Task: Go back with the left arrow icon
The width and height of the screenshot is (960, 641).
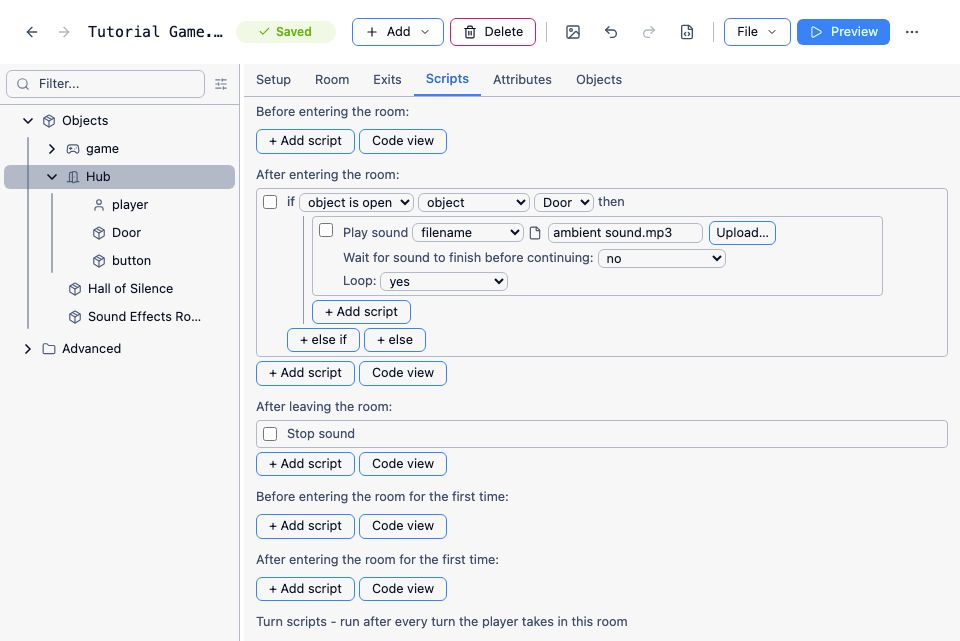Action: pos(32,32)
